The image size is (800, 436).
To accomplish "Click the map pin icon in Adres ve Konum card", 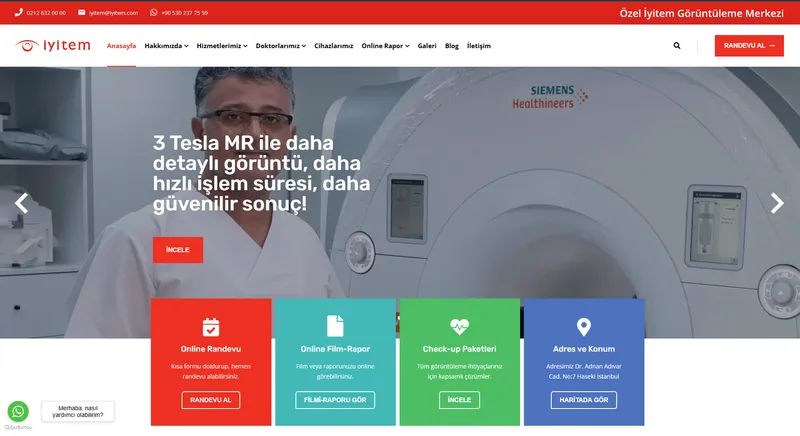I will (x=584, y=327).
